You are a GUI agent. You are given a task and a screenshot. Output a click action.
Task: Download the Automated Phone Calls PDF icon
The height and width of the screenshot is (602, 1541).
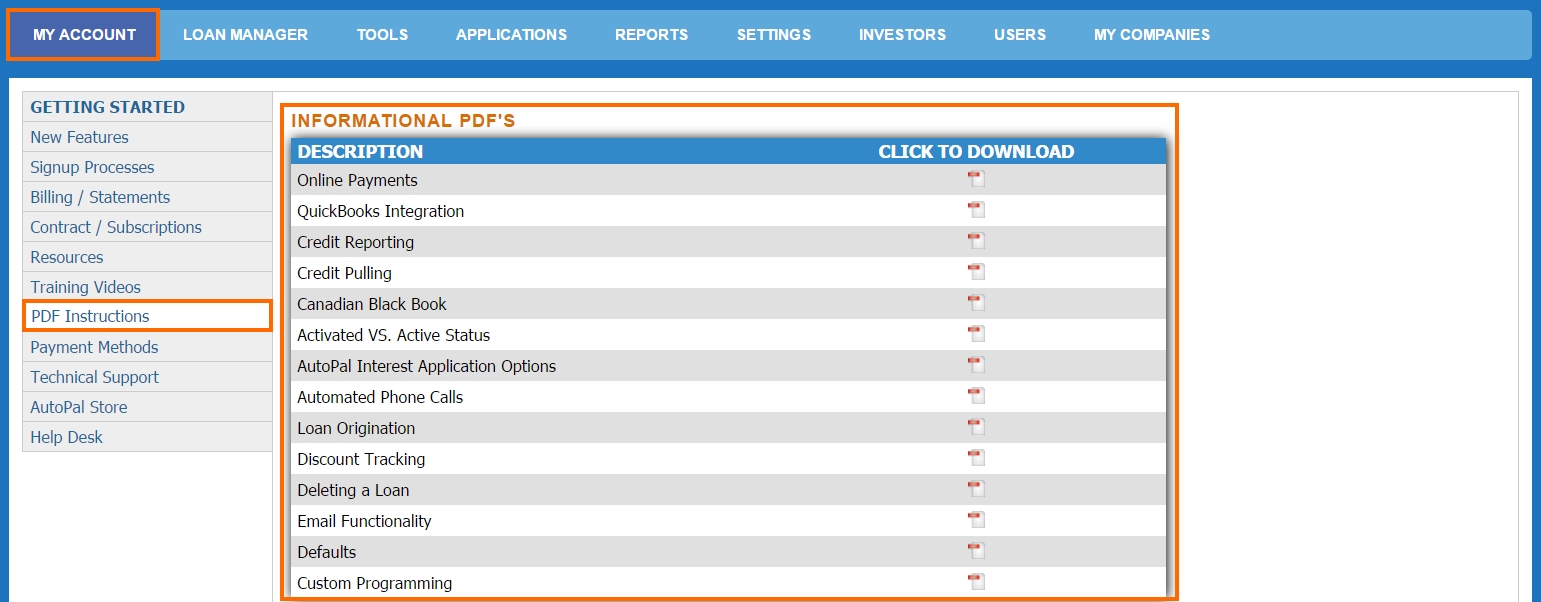pos(976,396)
